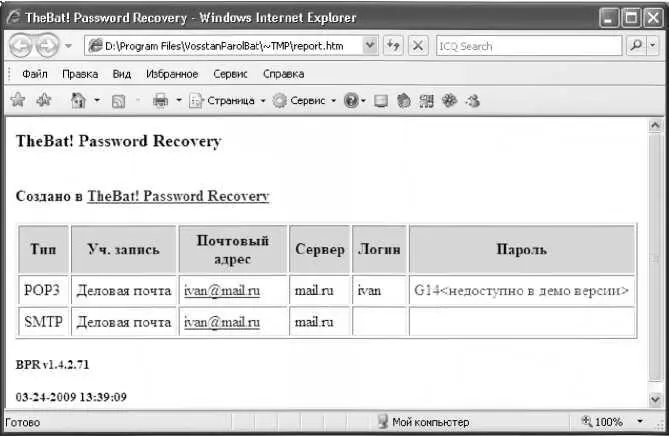Click the Internet Explorer title bar icon
The height and width of the screenshot is (436, 669).
coord(14,17)
